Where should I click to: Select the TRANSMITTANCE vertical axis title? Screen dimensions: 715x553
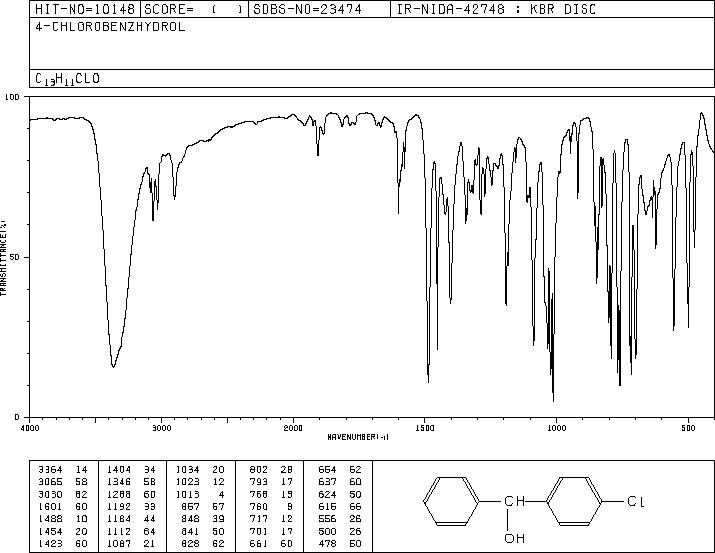click(3, 258)
